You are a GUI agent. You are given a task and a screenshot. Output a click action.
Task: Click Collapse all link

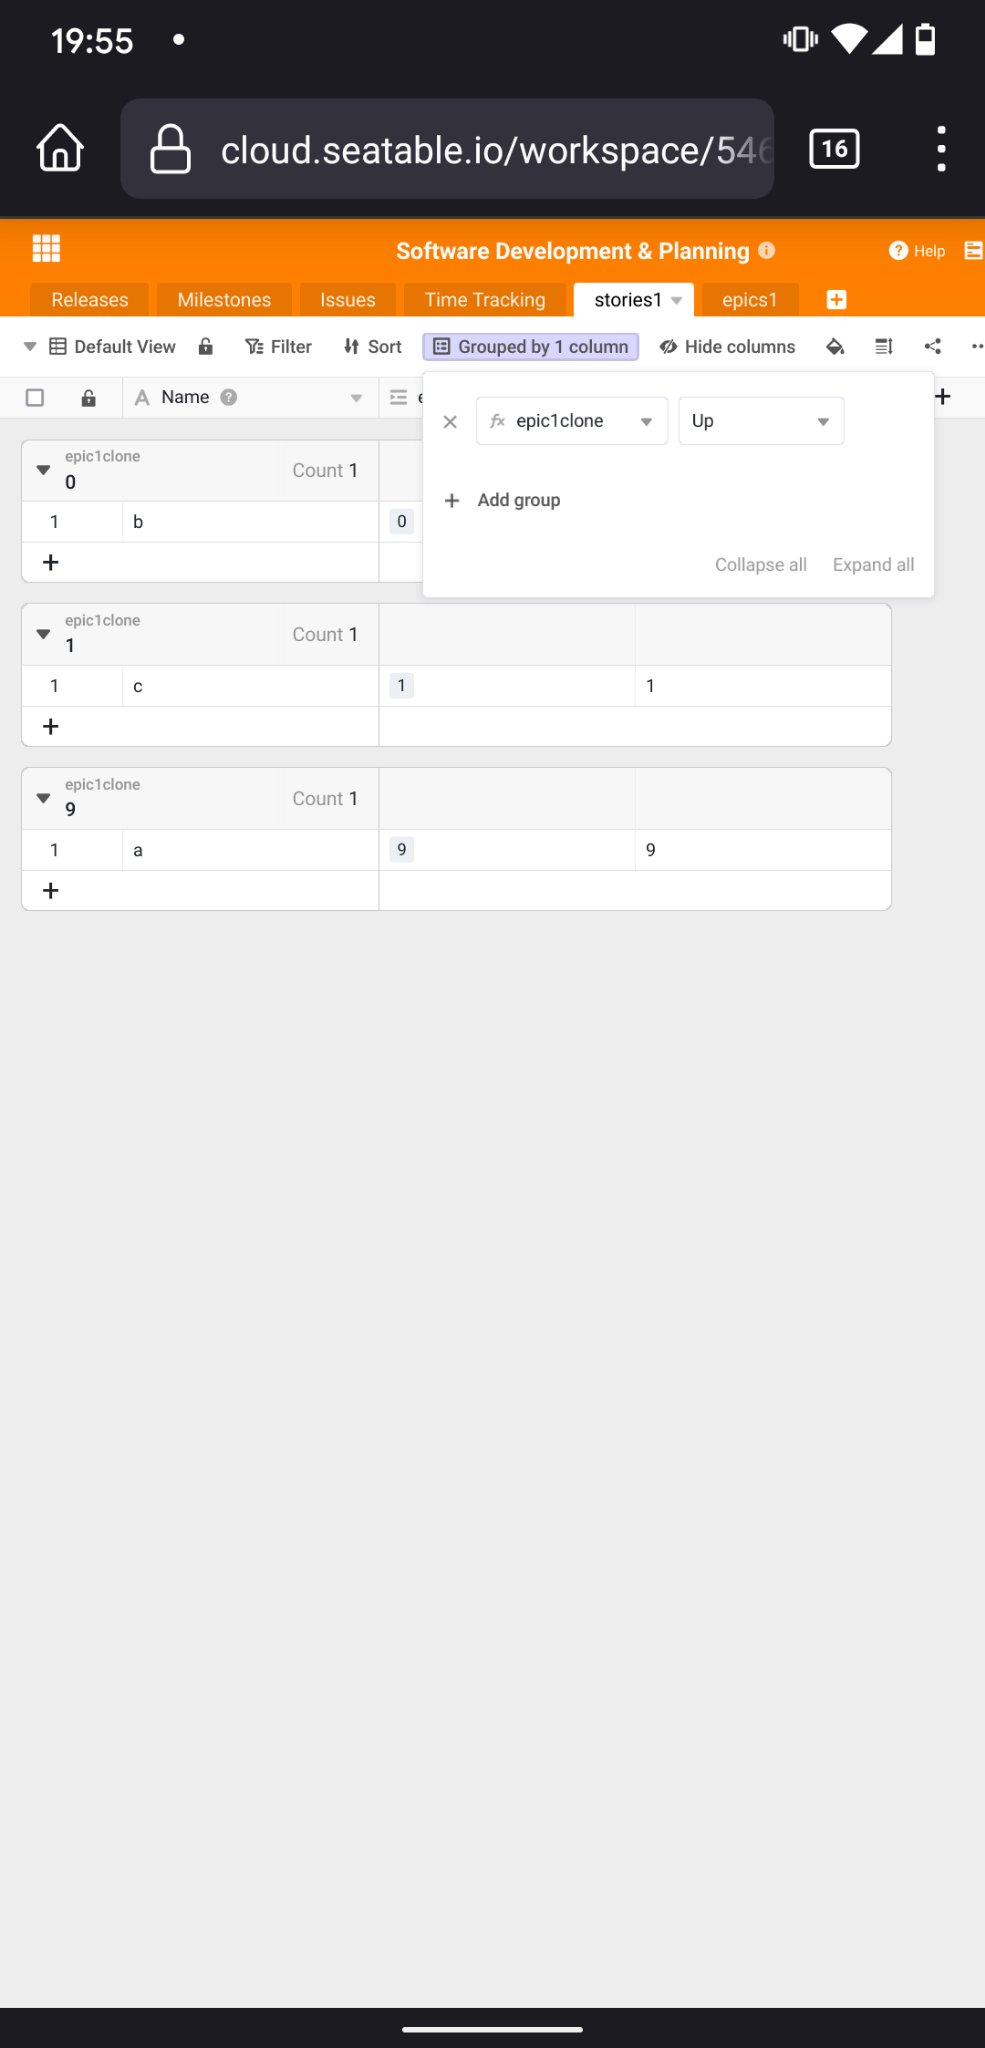pyautogui.click(x=760, y=565)
